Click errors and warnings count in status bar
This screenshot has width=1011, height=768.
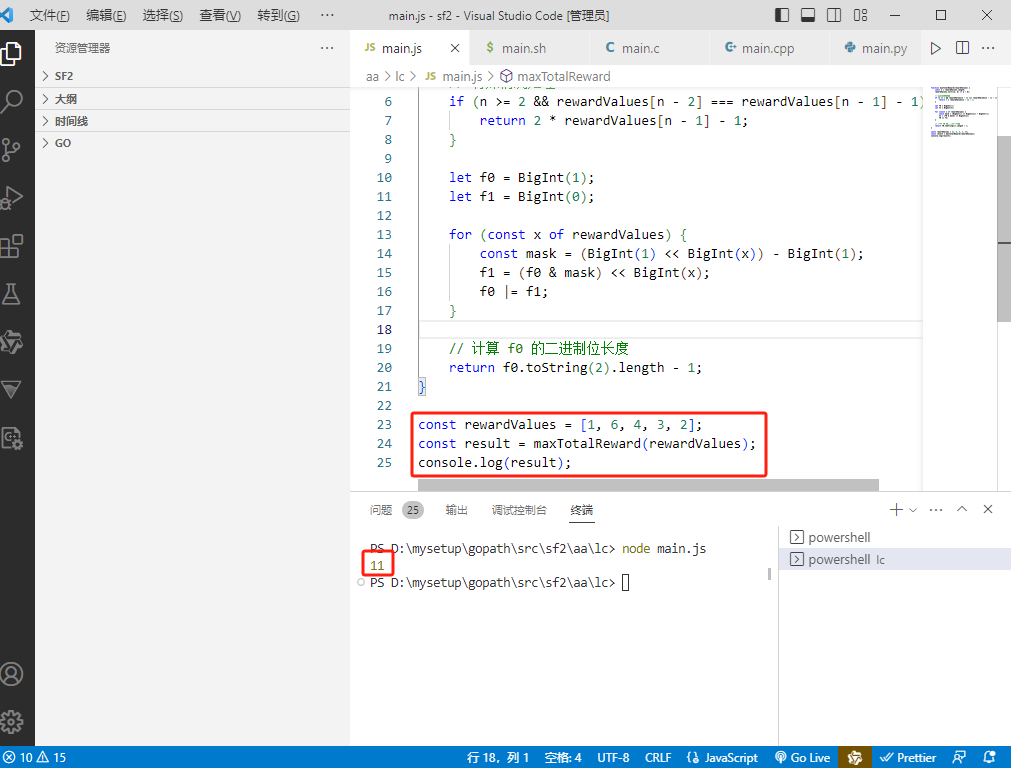(35, 757)
